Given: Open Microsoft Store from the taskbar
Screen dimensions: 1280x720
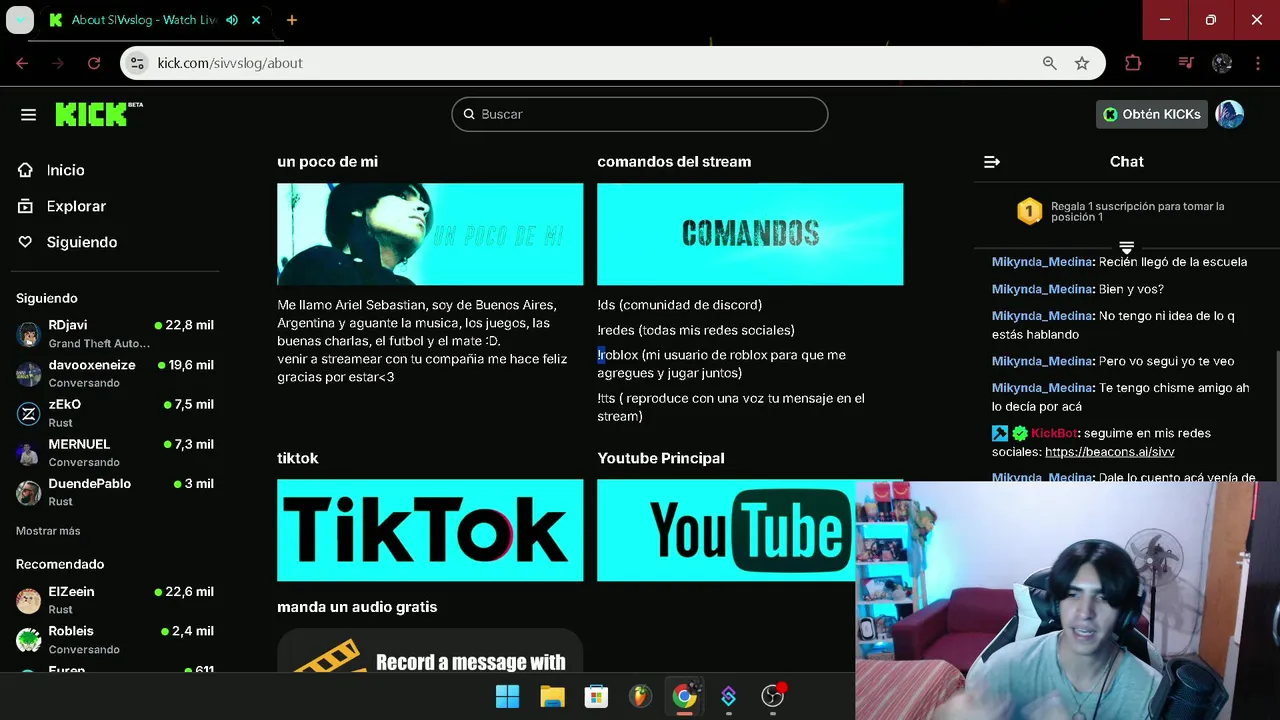Looking at the screenshot, I should click(x=596, y=696).
